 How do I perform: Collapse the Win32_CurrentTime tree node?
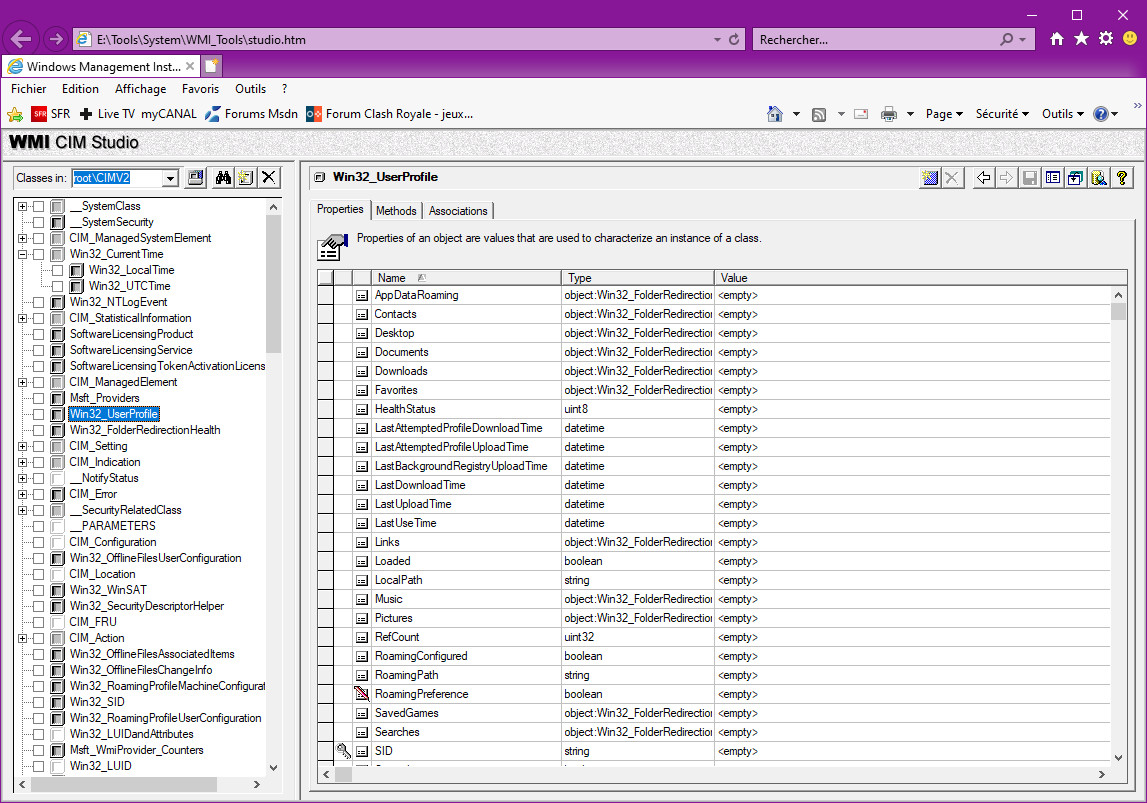(x=22, y=254)
